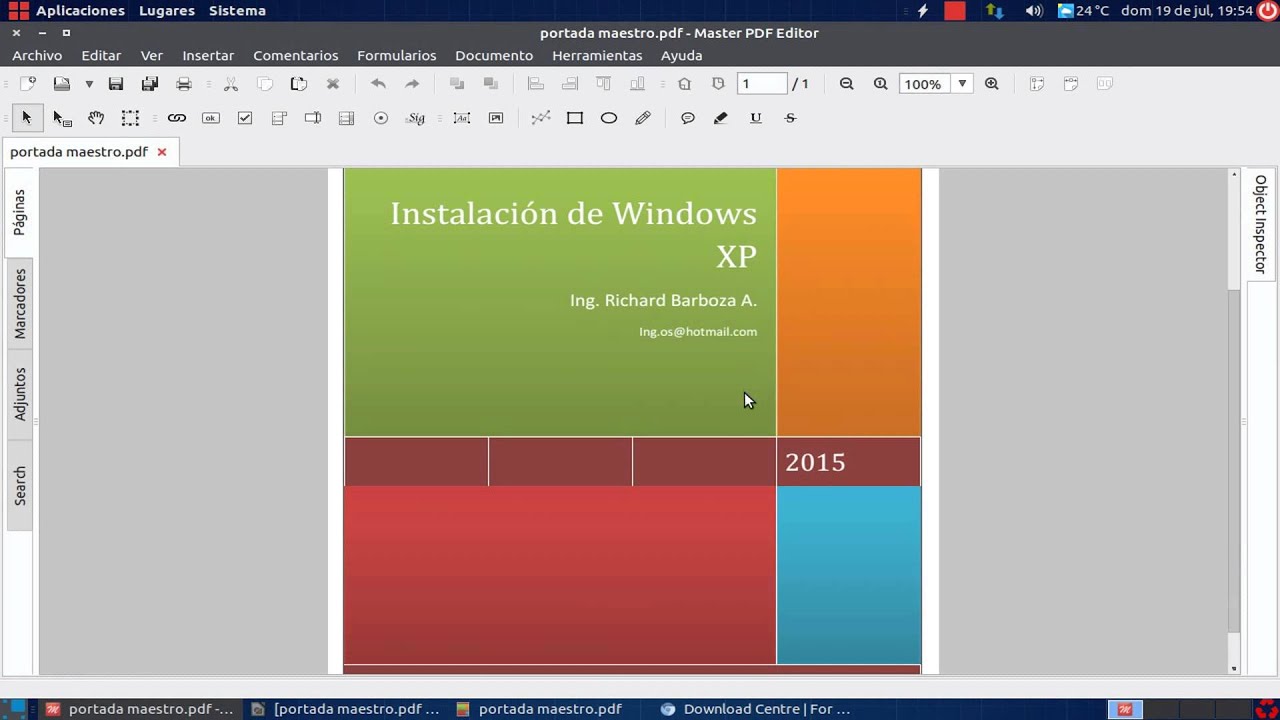Viewport: 1280px width, 720px height.
Task: Open the Comentarios menu
Action: click(296, 55)
